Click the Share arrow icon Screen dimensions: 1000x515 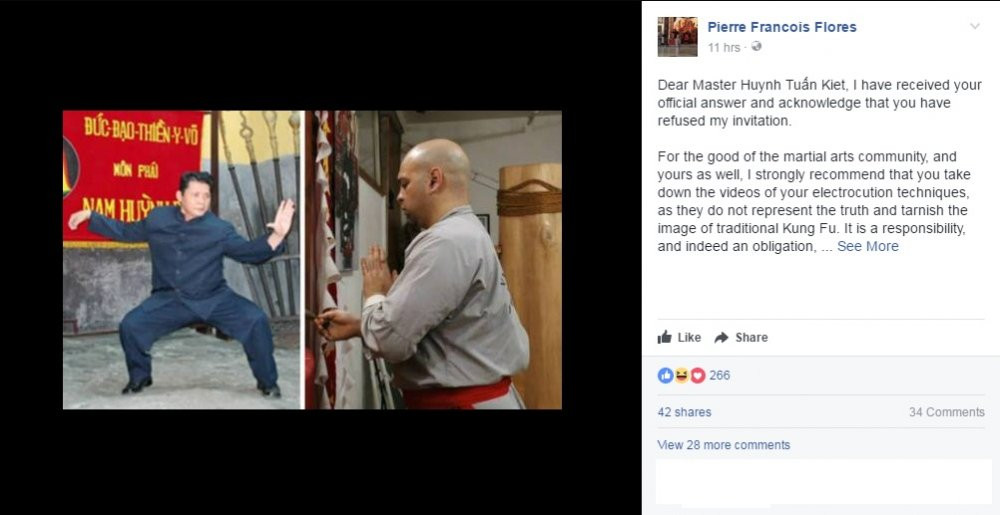tap(721, 338)
